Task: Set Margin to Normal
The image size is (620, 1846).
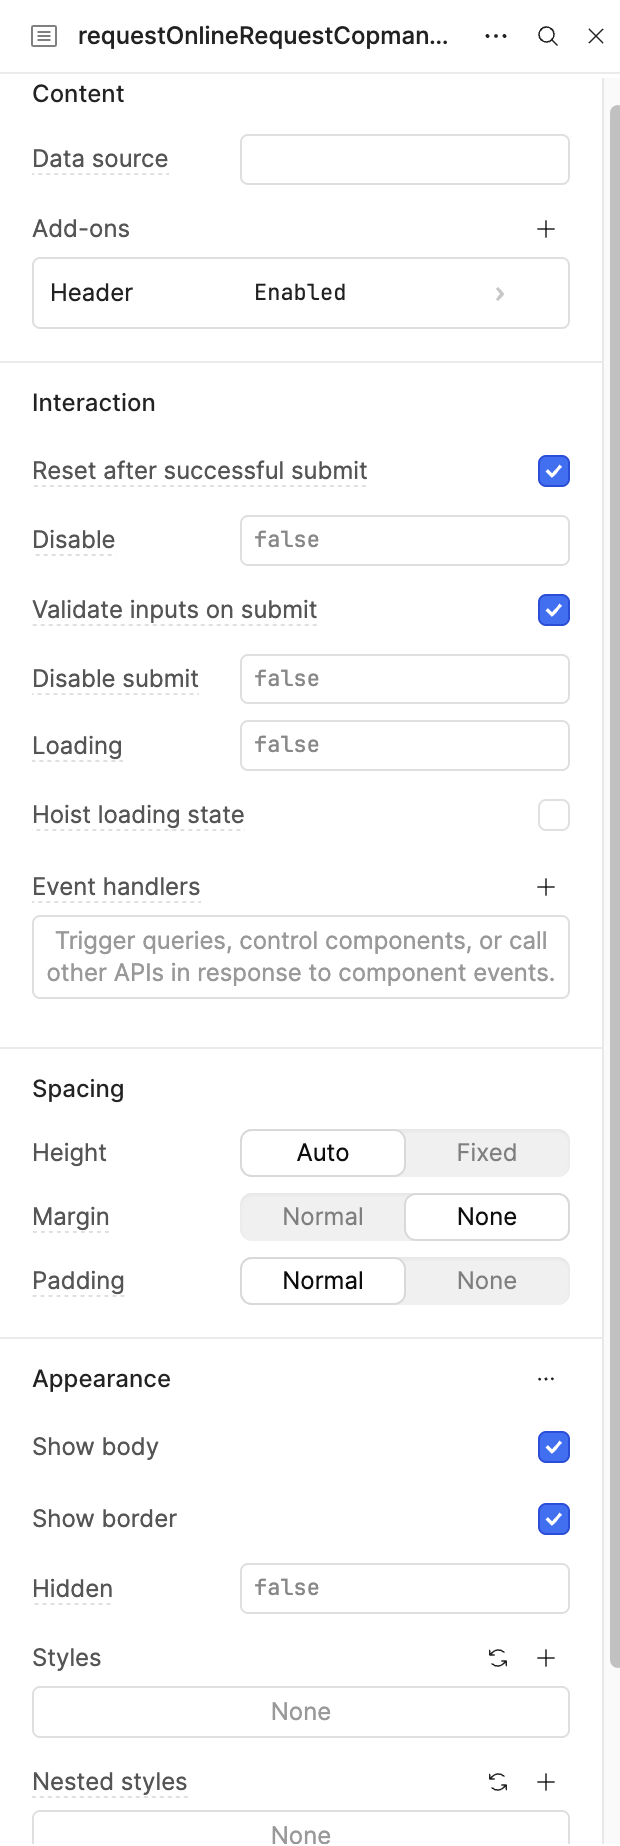Action: click(x=323, y=1217)
